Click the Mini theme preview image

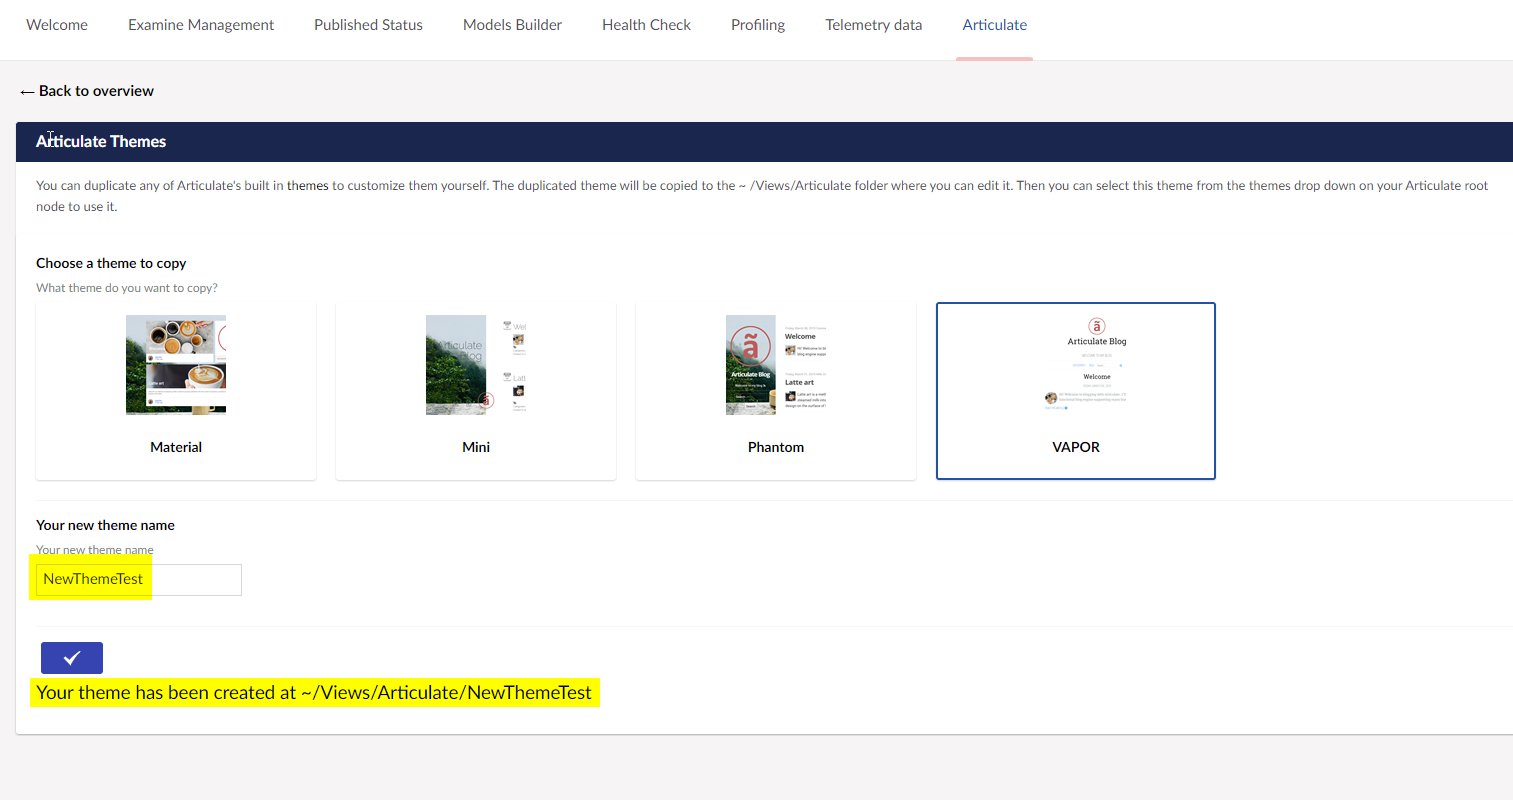click(476, 365)
